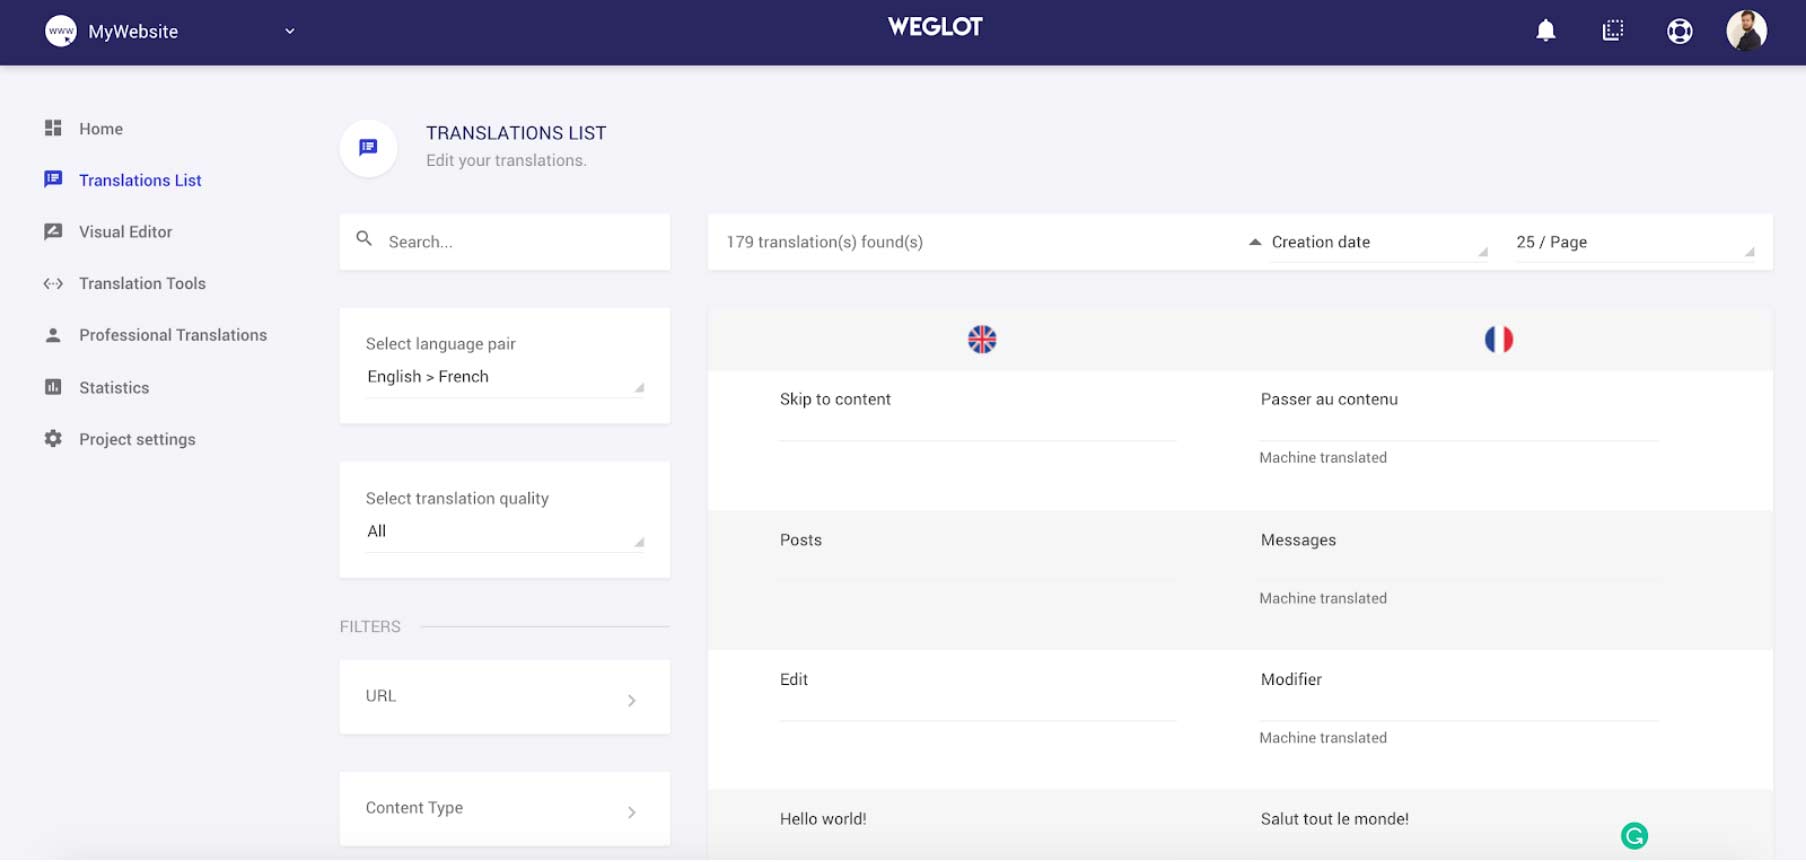Image resolution: width=1806 pixels, height=862 pixels.
Task: Click the search magnifier icon
Action: pos(364,239)
